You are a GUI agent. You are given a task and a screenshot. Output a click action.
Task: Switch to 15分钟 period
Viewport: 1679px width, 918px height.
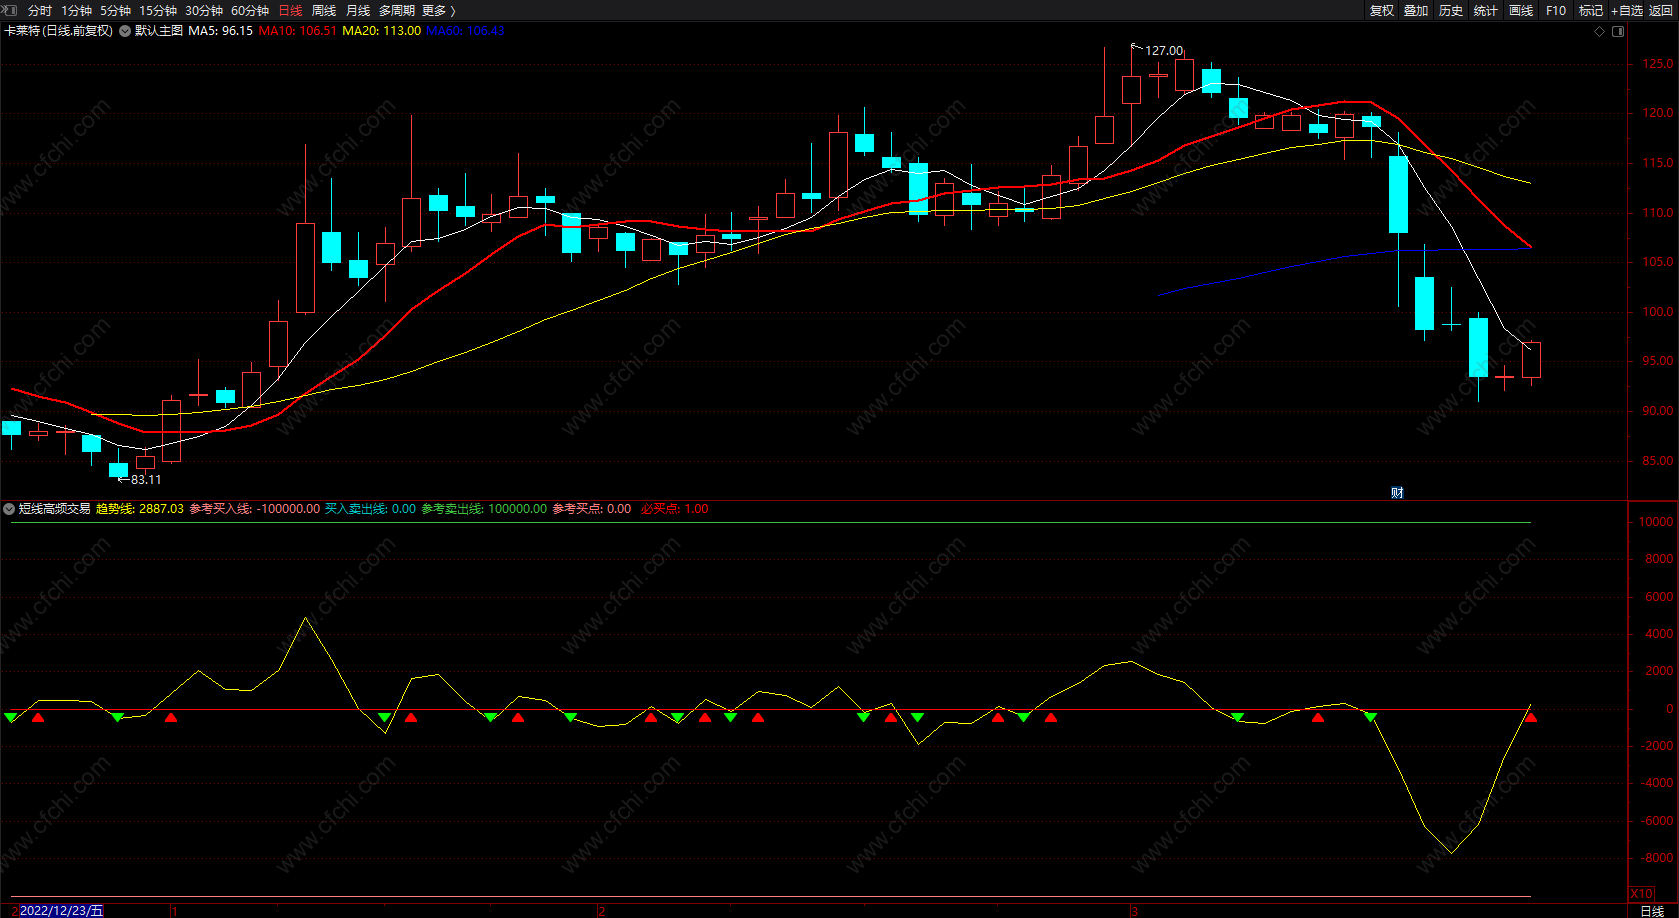click(158, 10)
